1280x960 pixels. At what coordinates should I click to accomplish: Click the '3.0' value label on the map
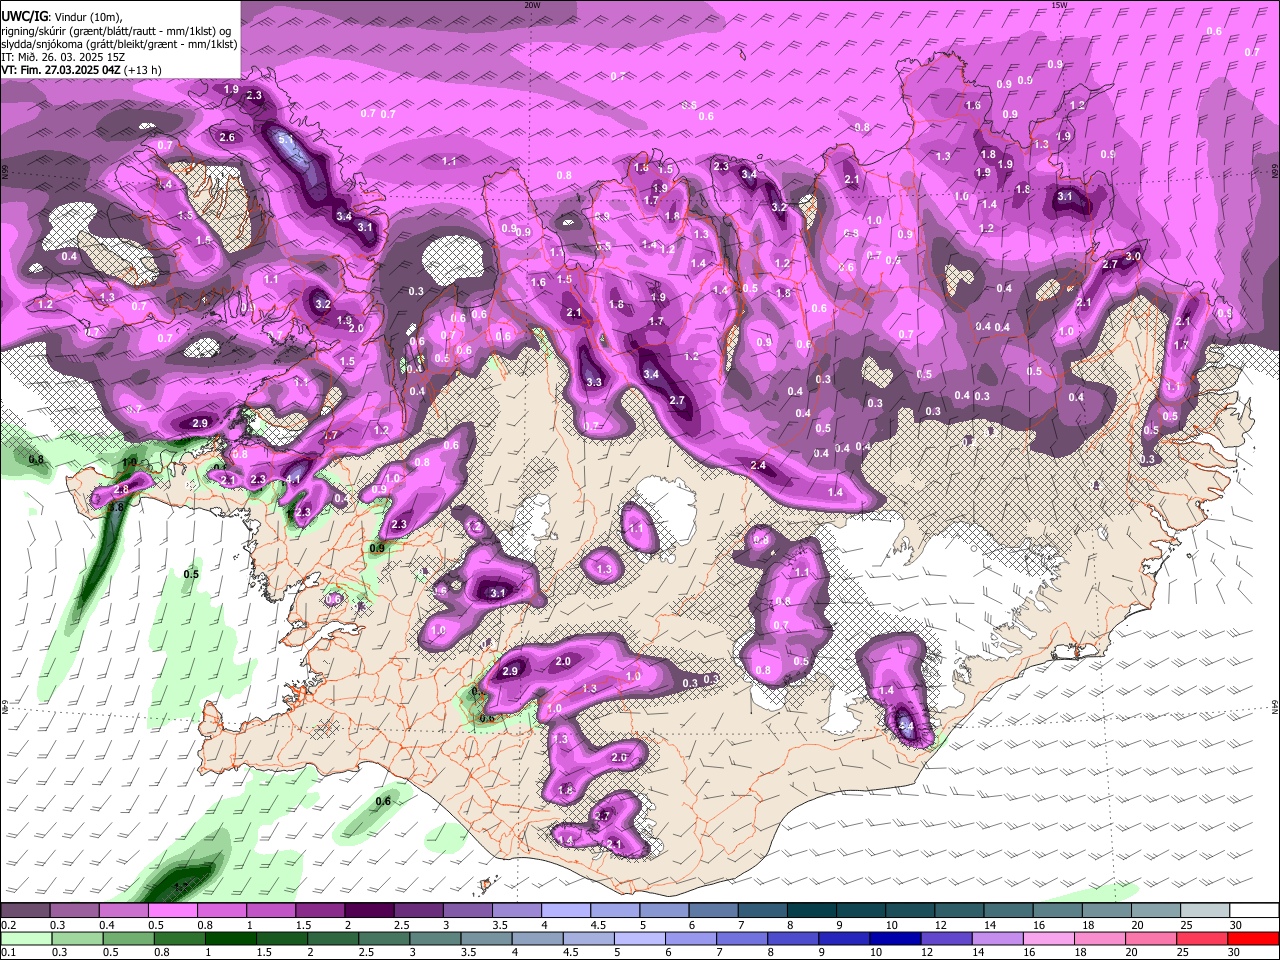coord(1133,257)
